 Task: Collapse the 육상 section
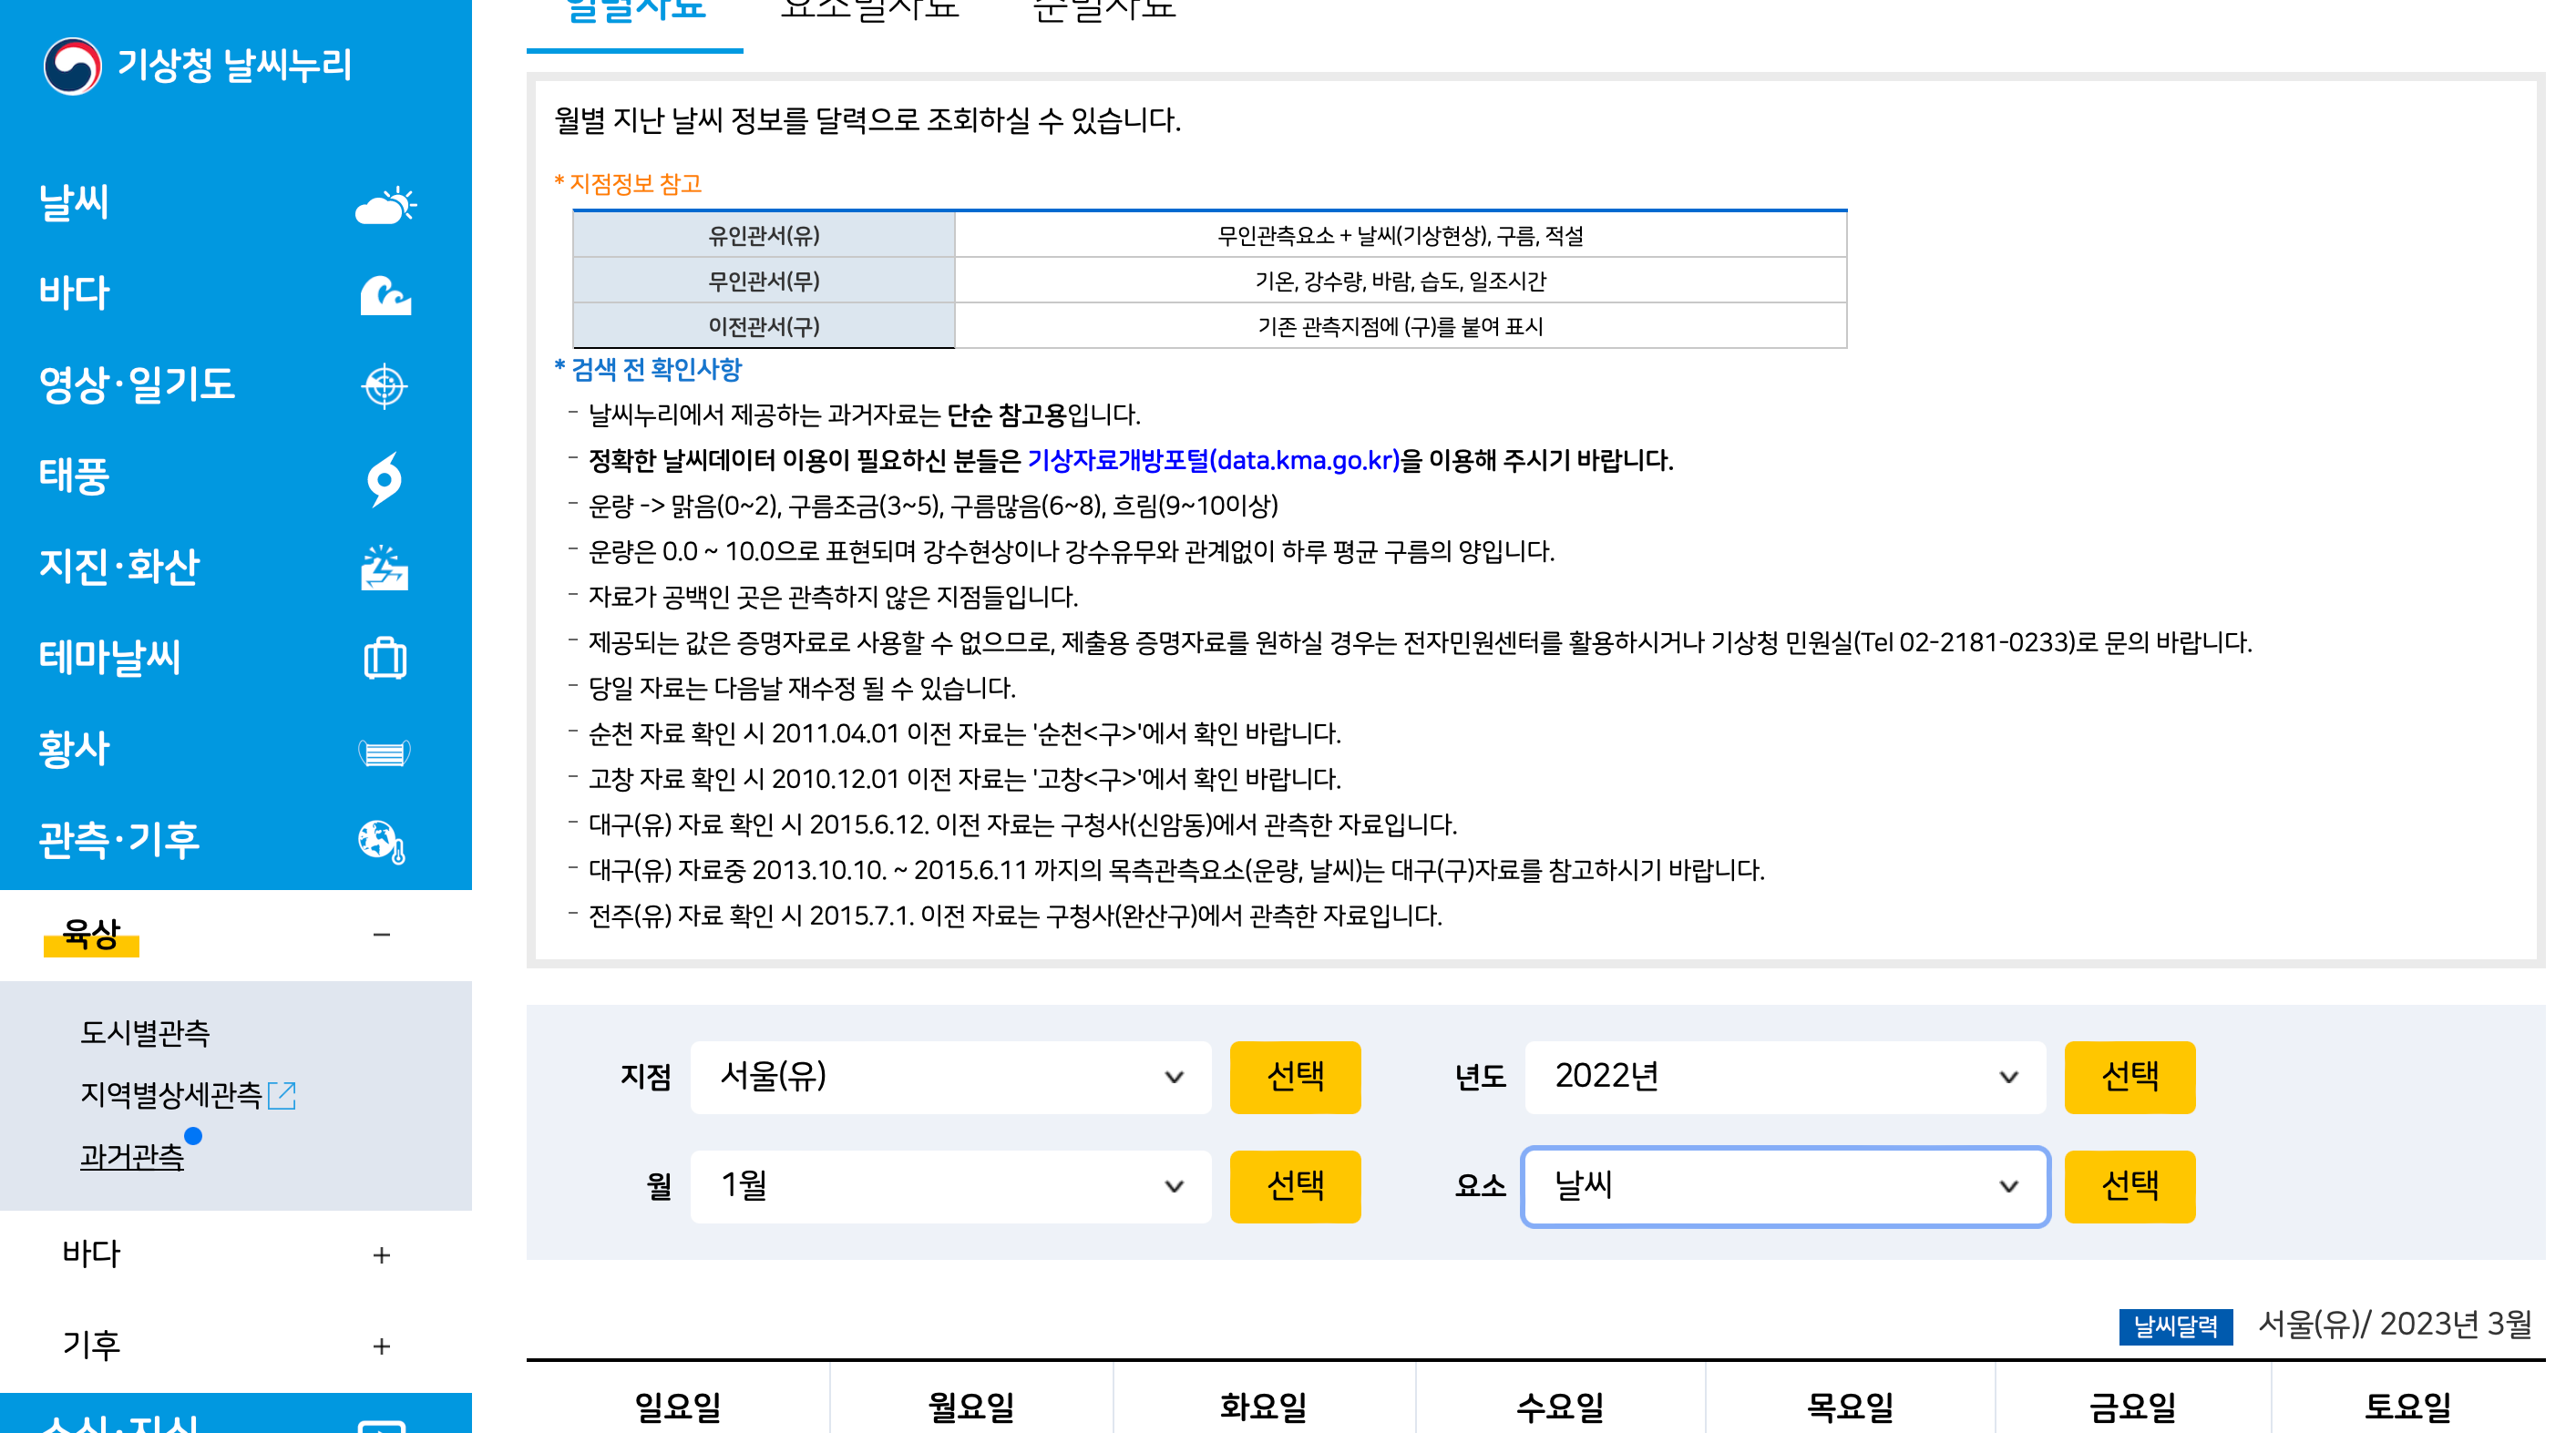point(381,933)
